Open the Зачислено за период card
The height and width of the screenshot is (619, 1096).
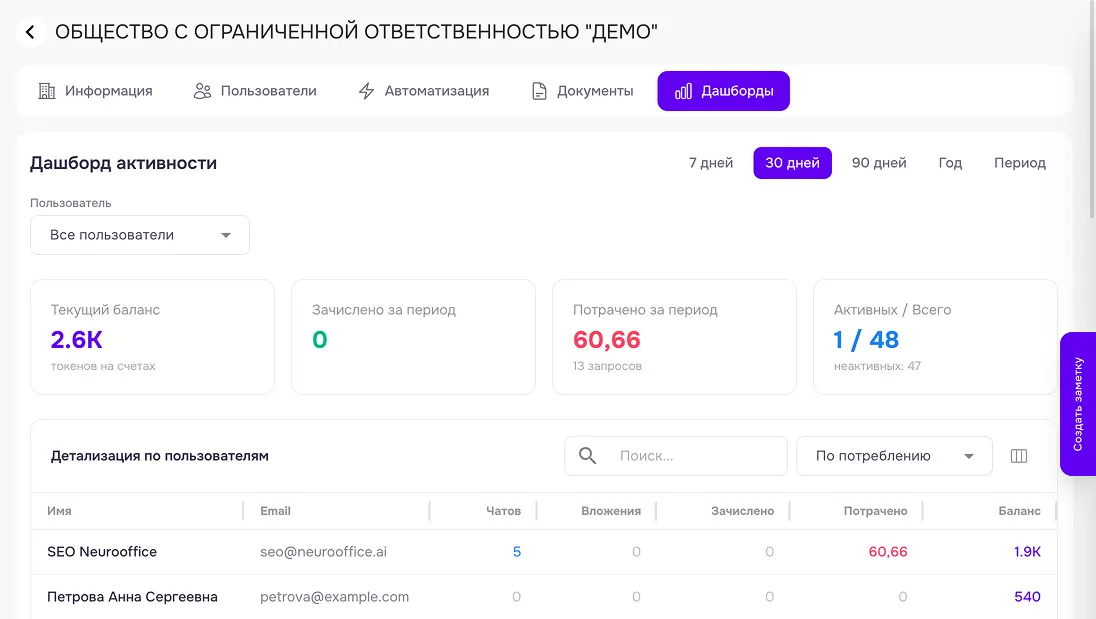[x=413, y=337]
